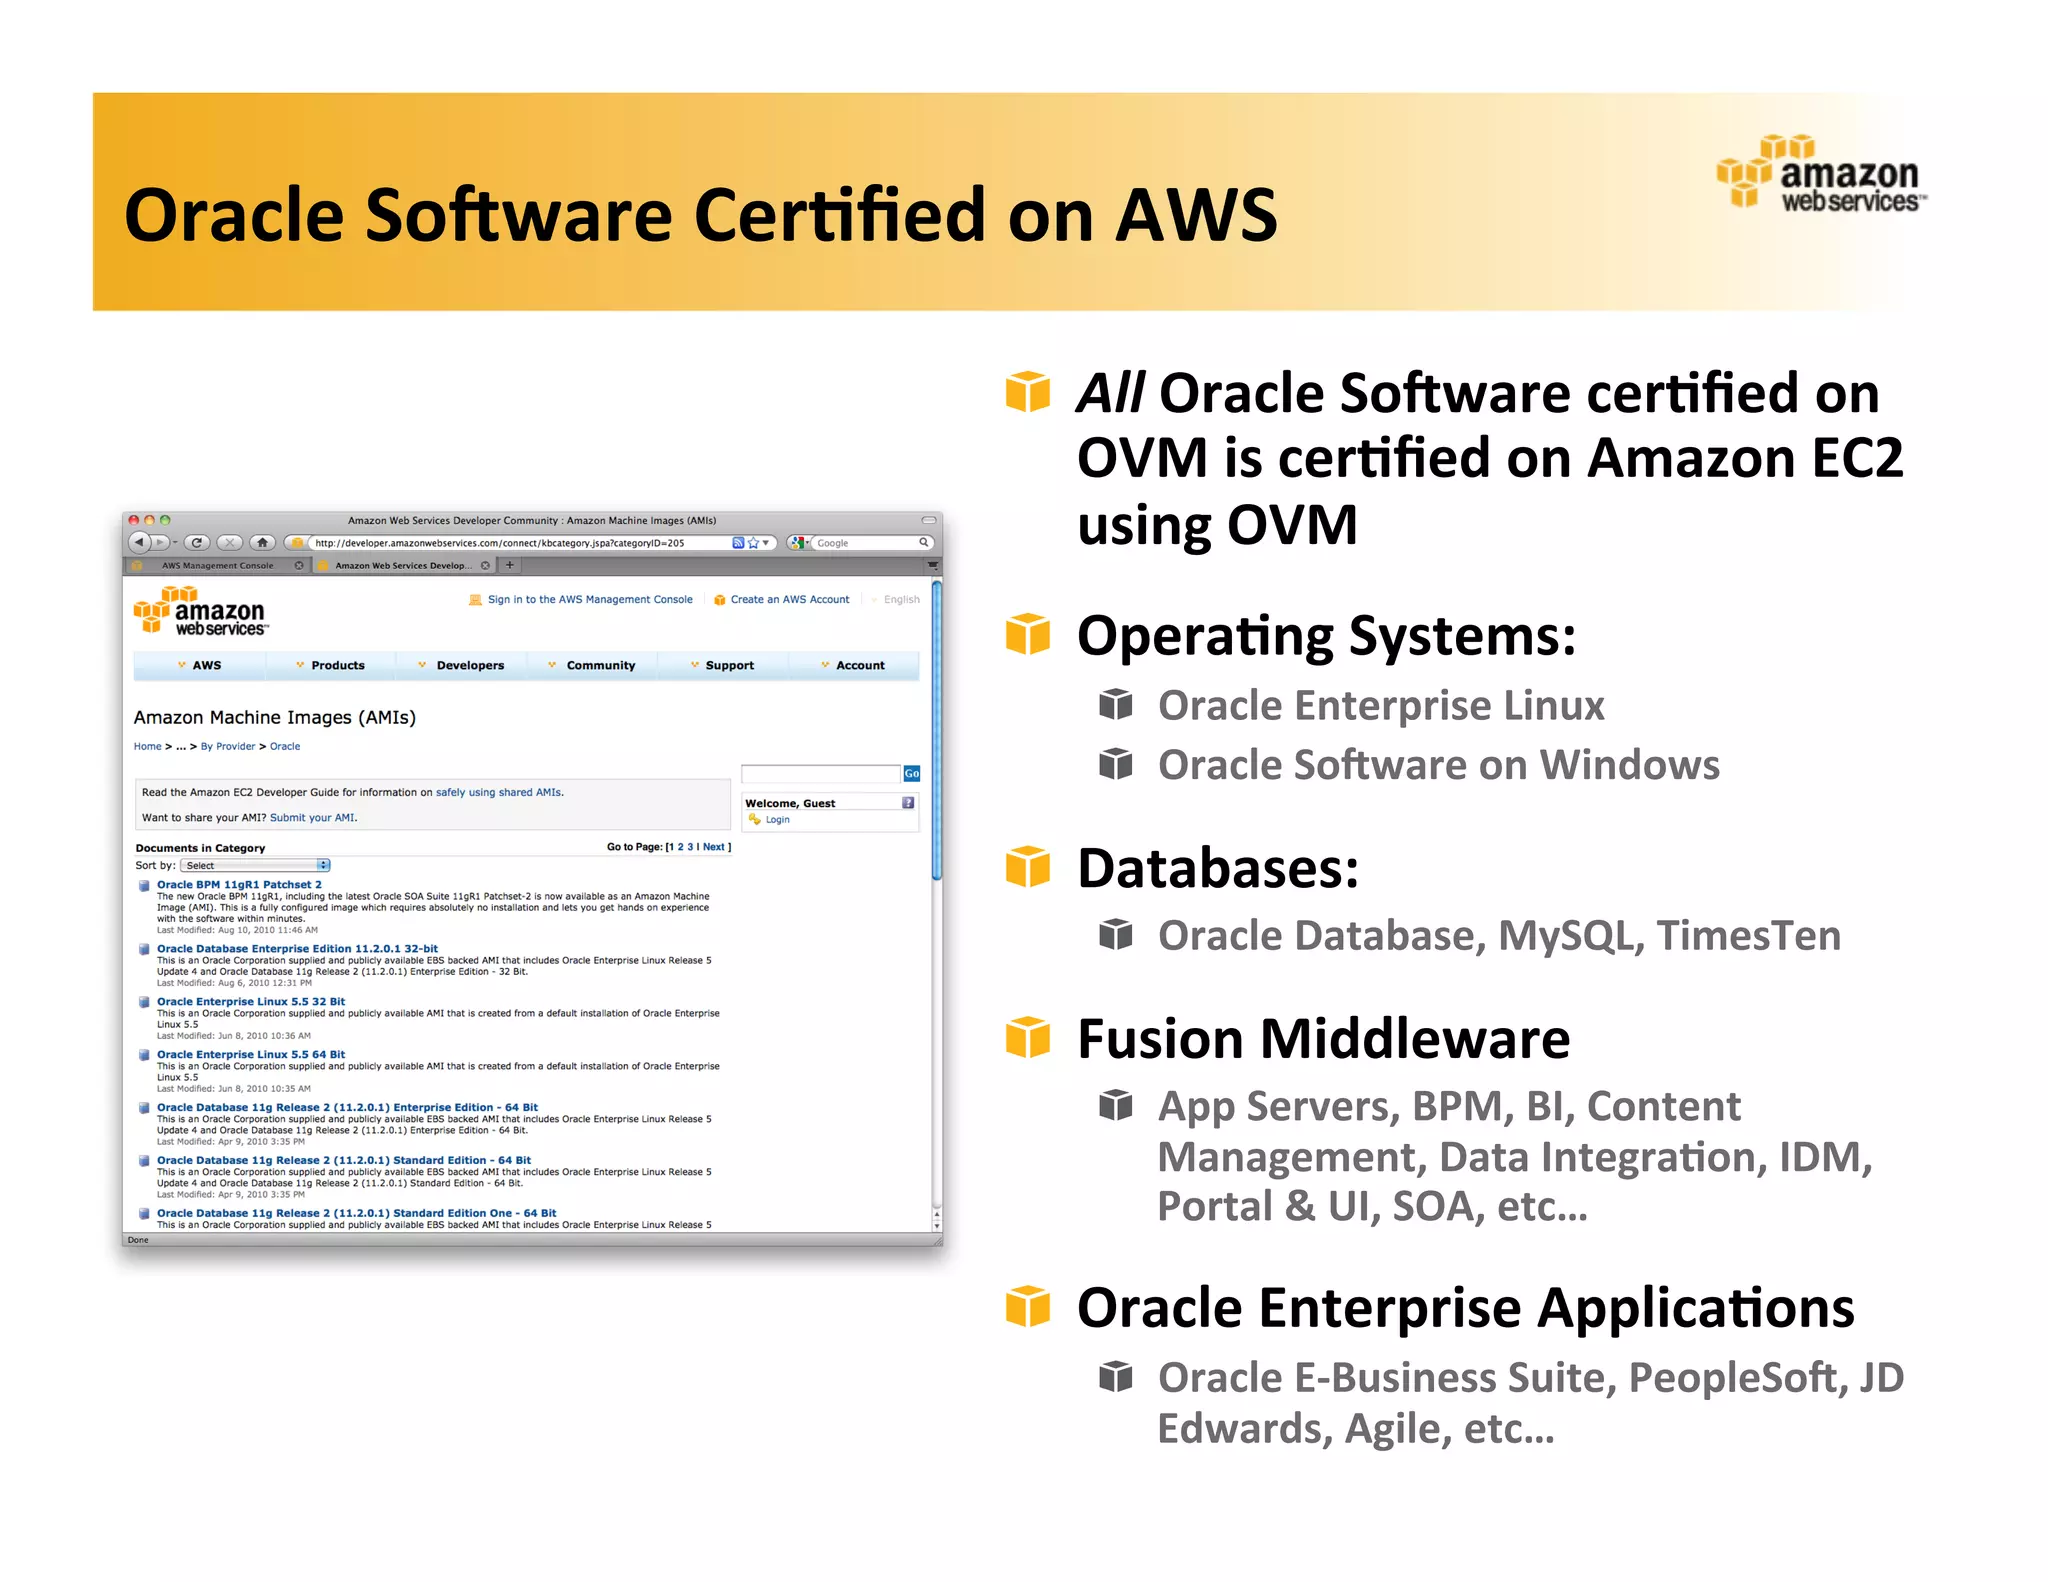2048x1582 pixels.
Task: Click the Home breadcrumb link
Action: [x=148, y=746]
